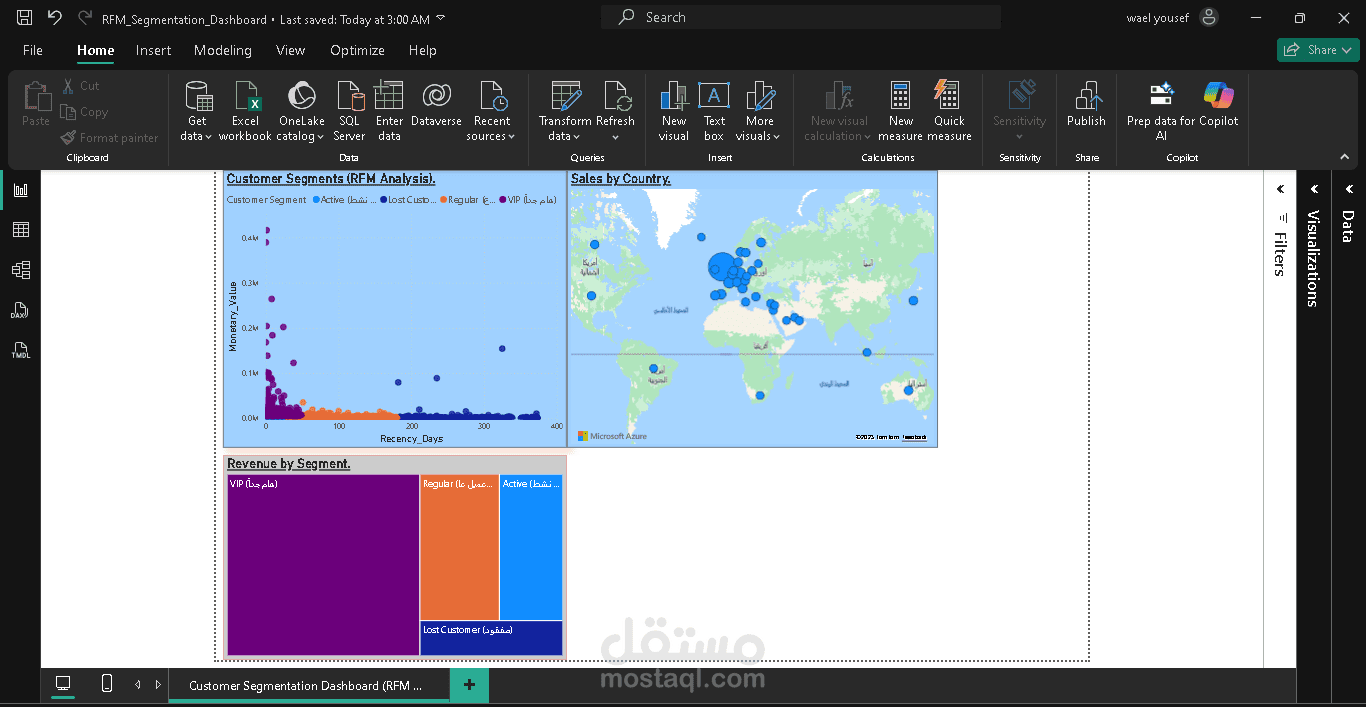The height and width of the screenshot is (707, 1366).
Task: Open Model view in left sidebar
Action: tap(20, 270)
